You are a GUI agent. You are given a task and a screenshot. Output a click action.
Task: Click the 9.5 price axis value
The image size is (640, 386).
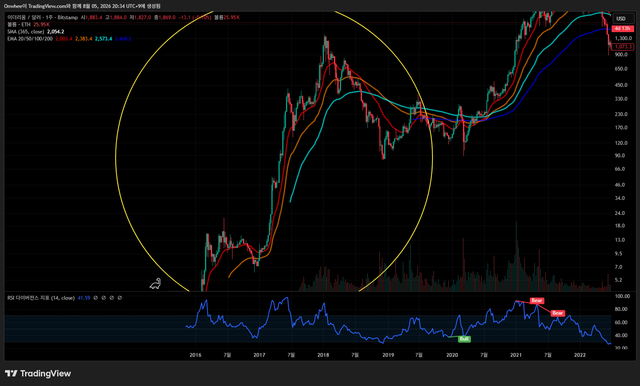coord(618,253)
